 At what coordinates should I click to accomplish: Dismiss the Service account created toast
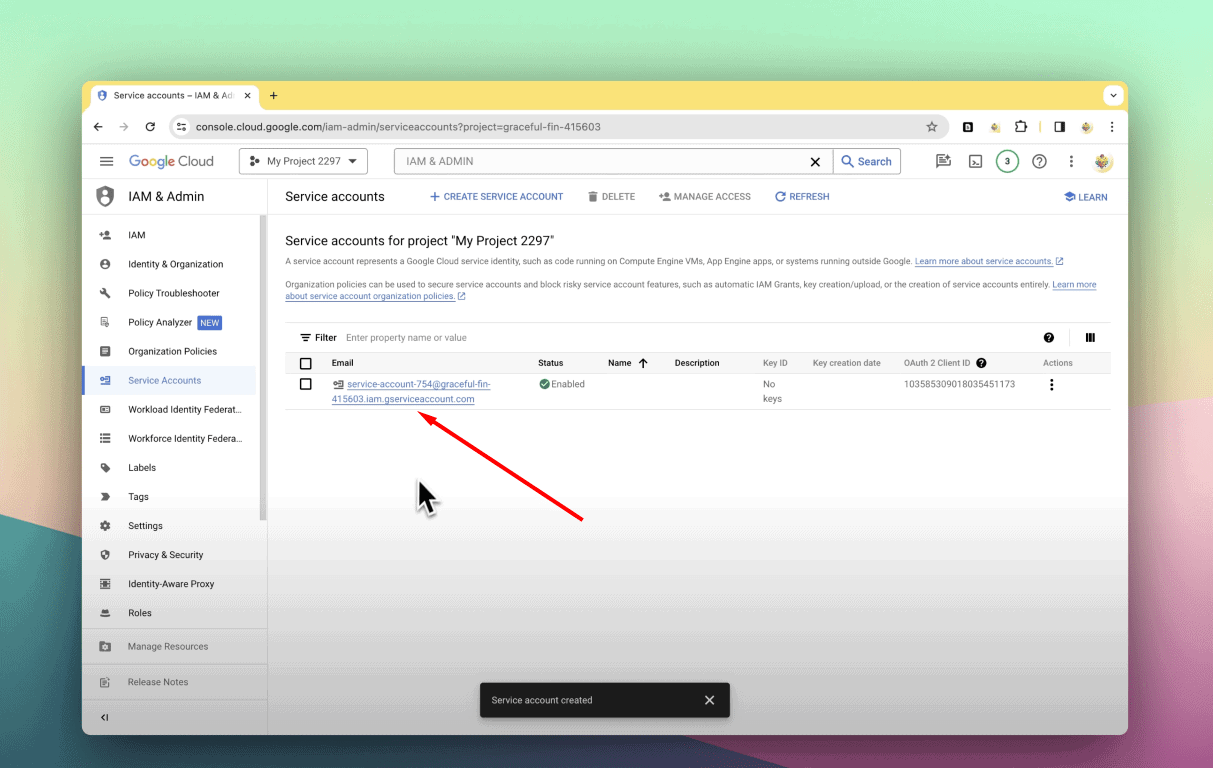[x=709, y=700]
